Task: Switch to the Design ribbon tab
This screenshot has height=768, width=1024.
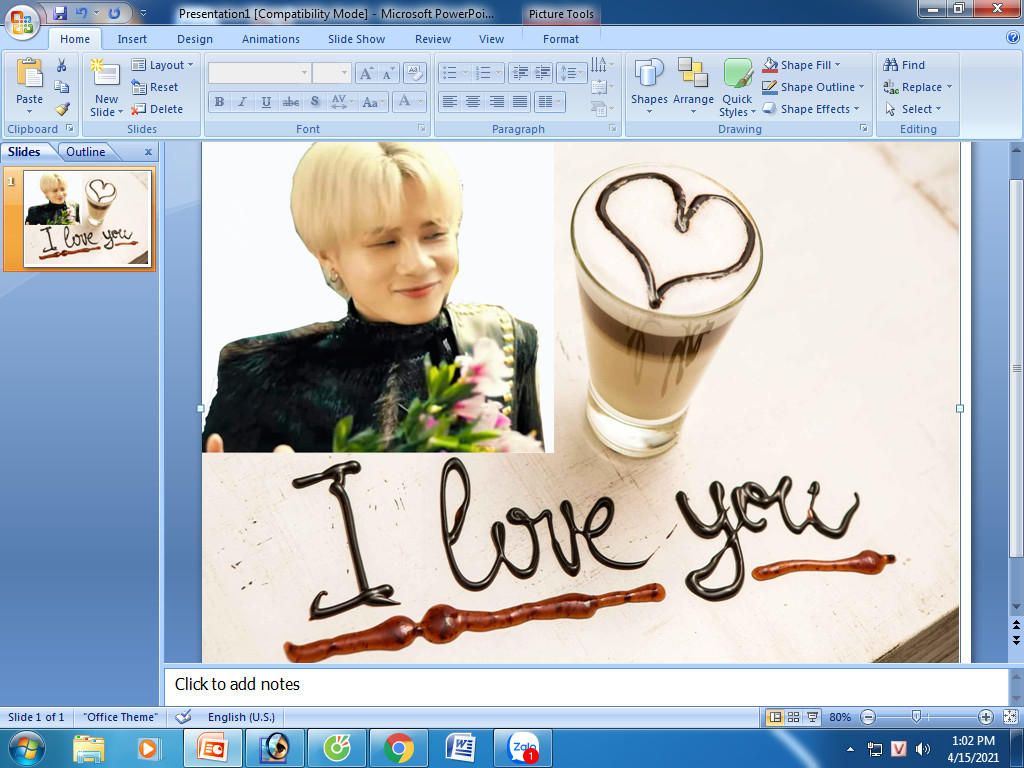Action: click(195, 39)
